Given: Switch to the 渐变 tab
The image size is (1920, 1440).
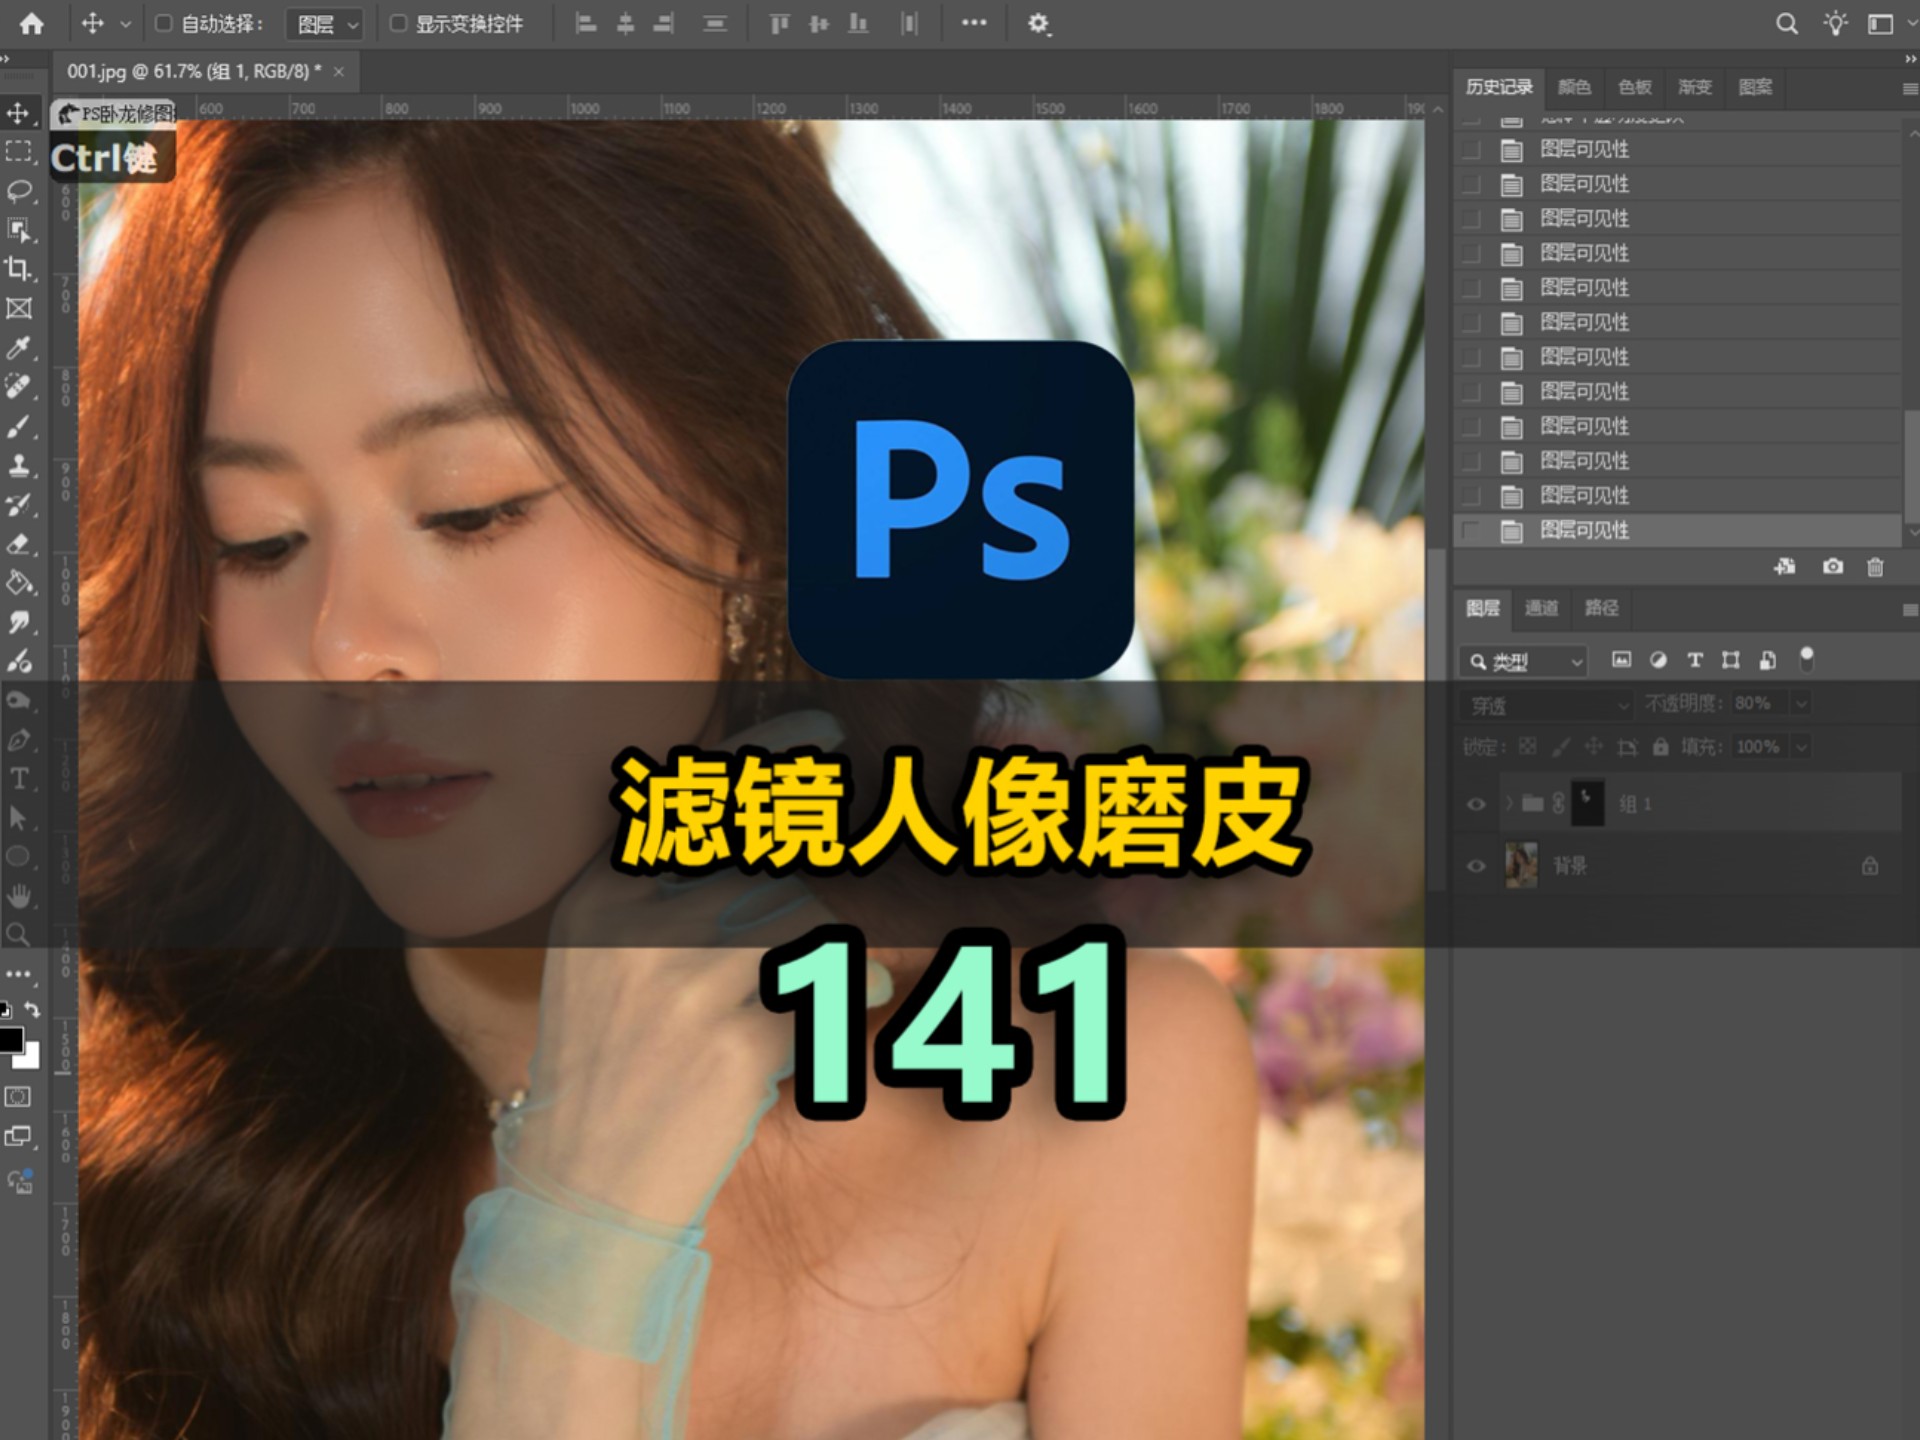Looking at the screenshot, I should [x=1694, y=87].
